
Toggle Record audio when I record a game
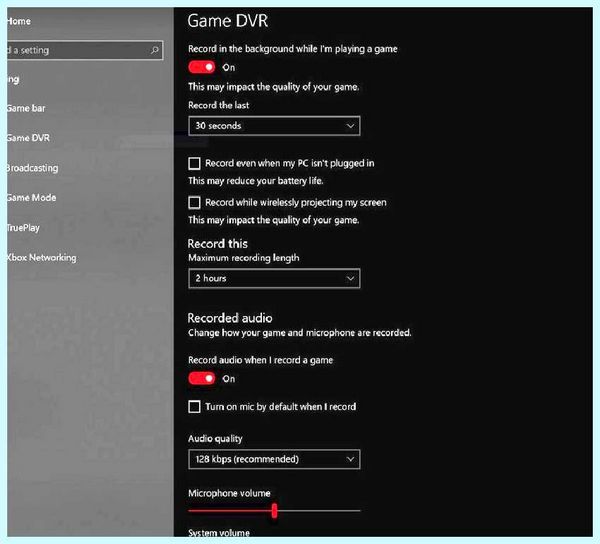click(x=202, y=379)
